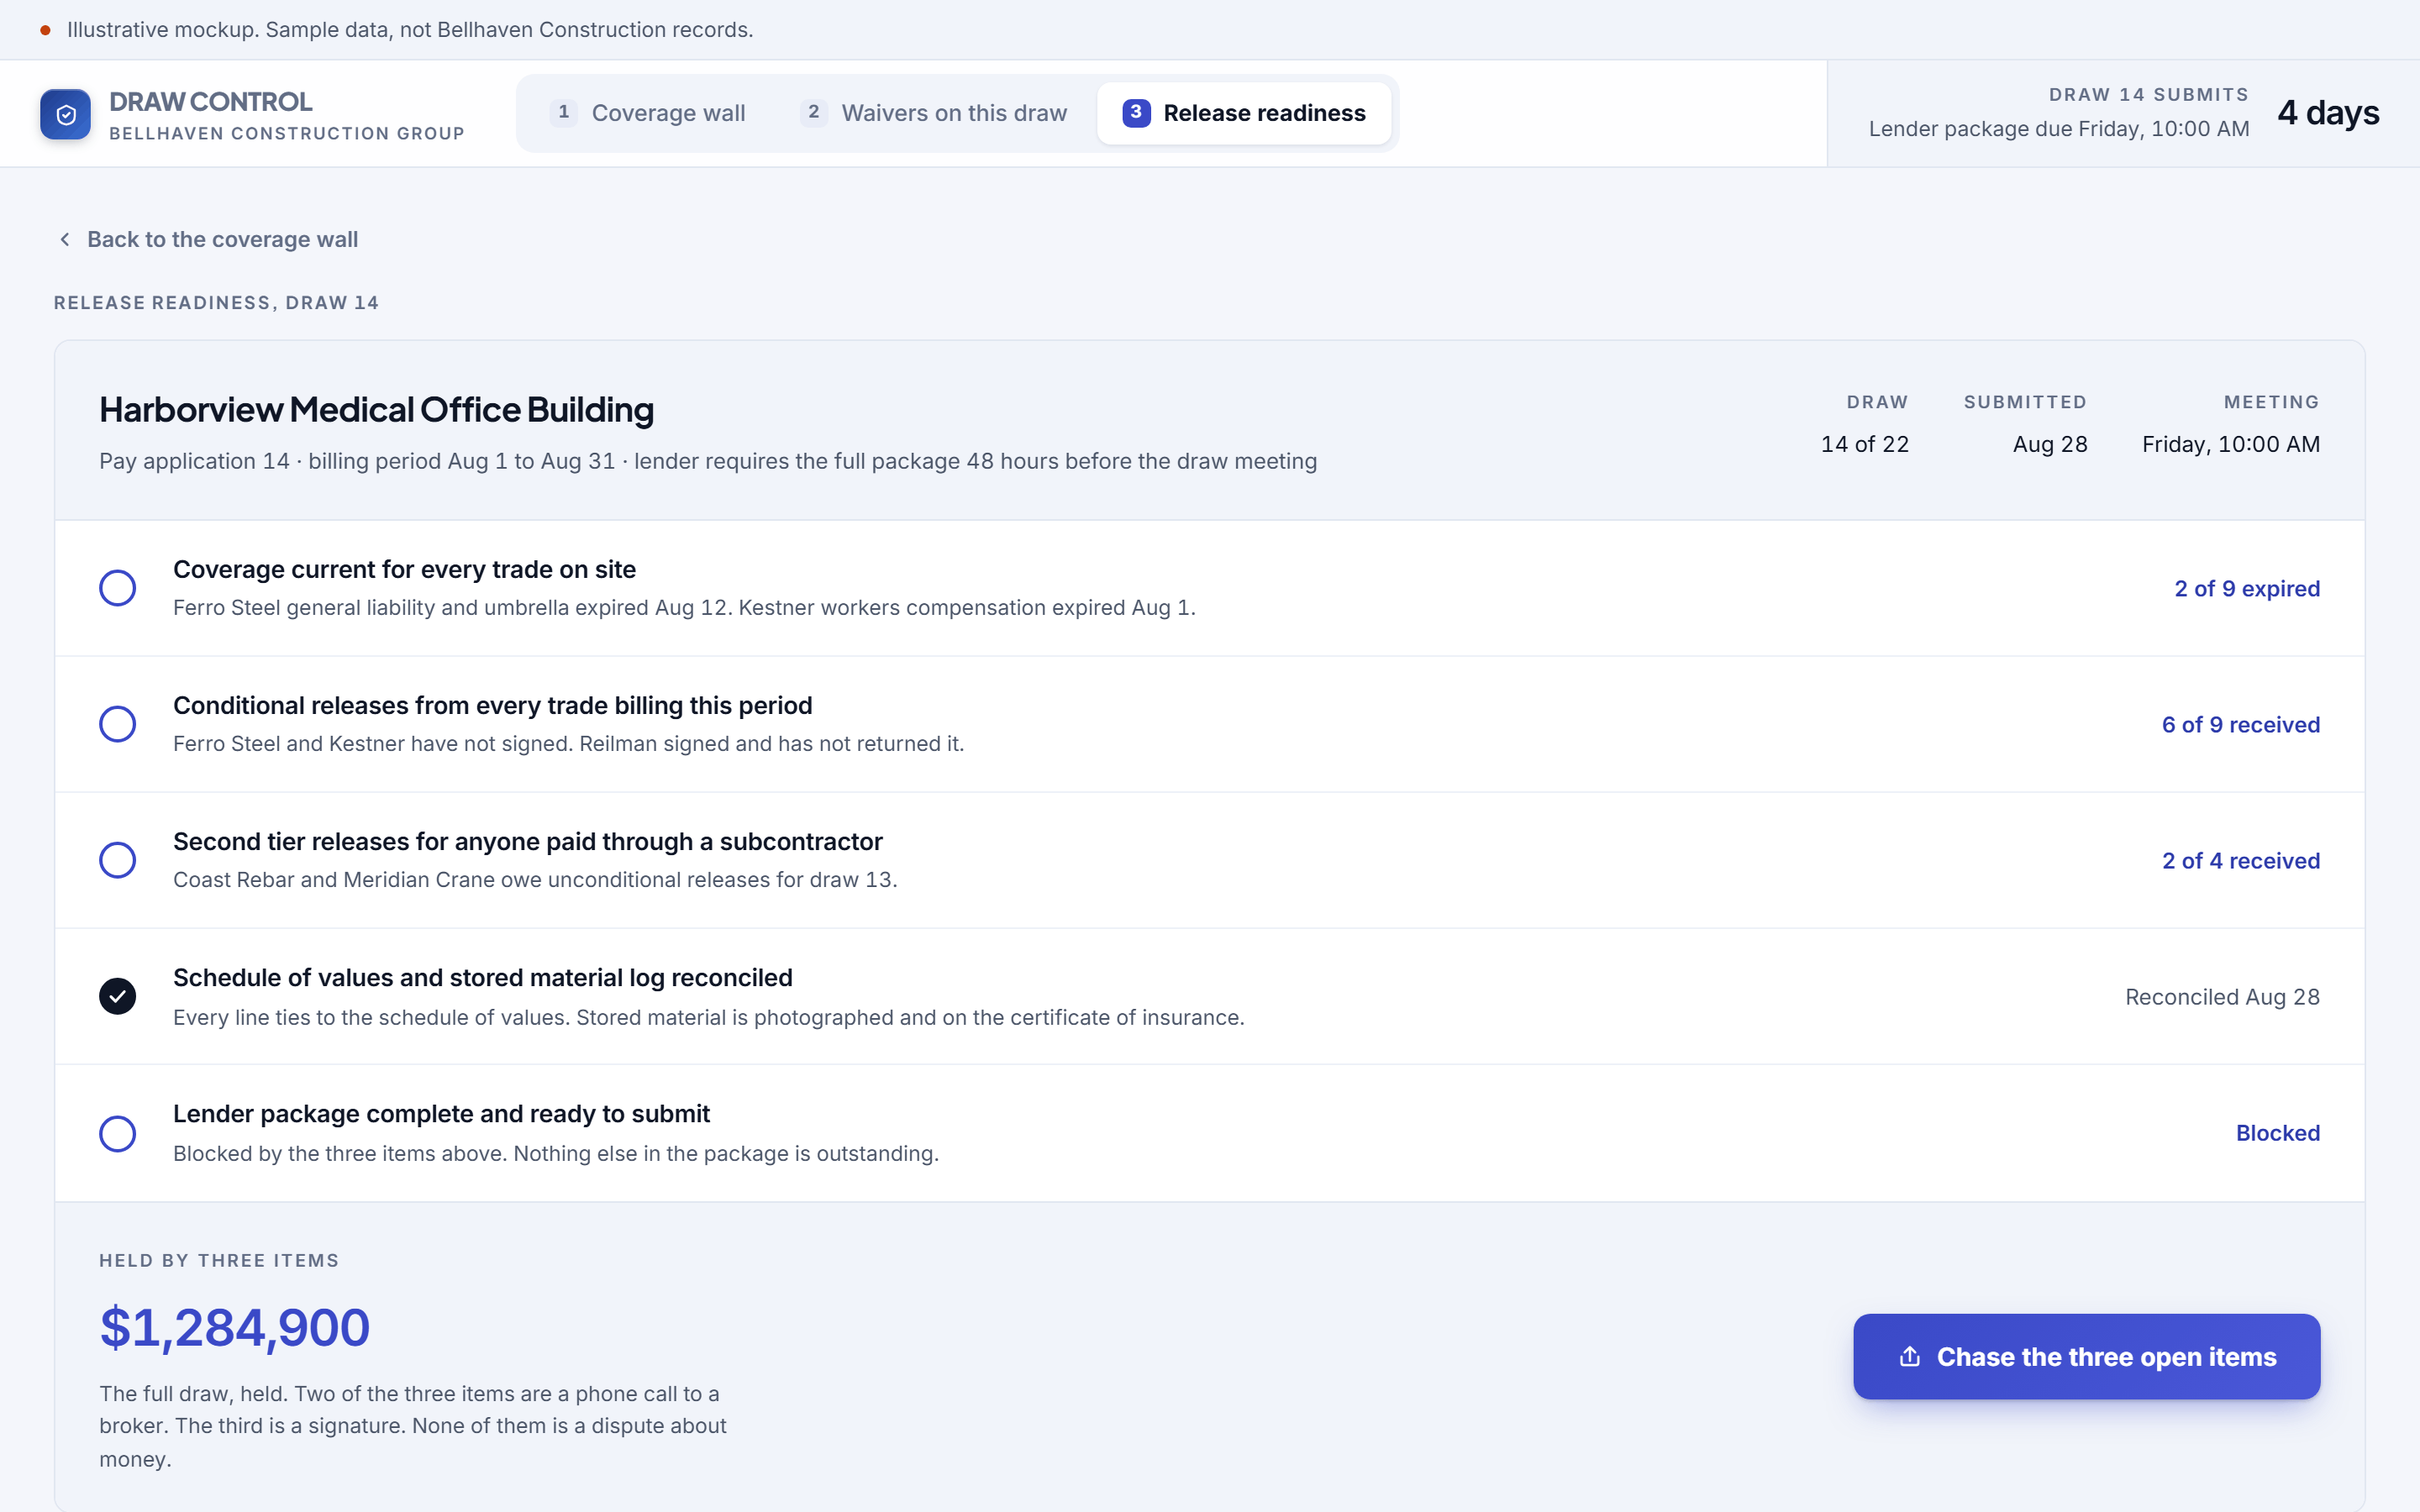
Task: Select the Release readiness tab
Action: [x=1244, y=113]
